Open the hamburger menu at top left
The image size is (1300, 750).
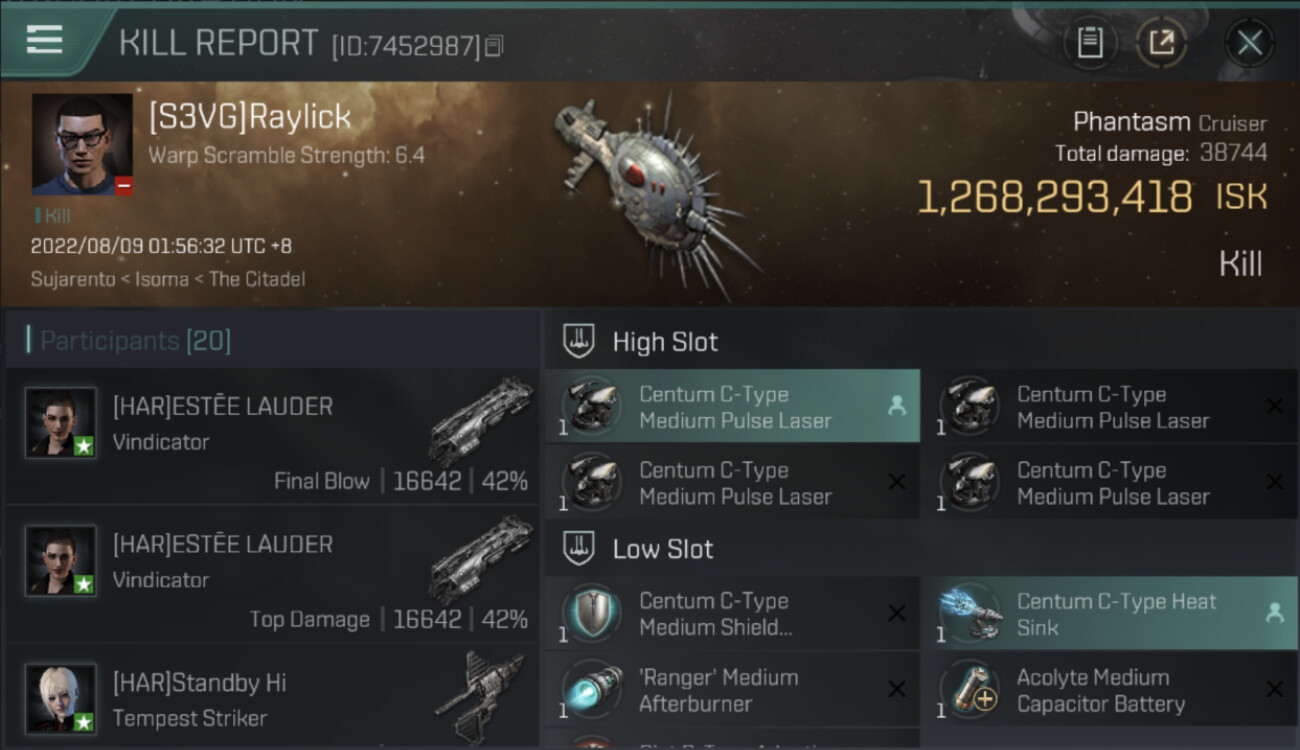pos(44,40)
